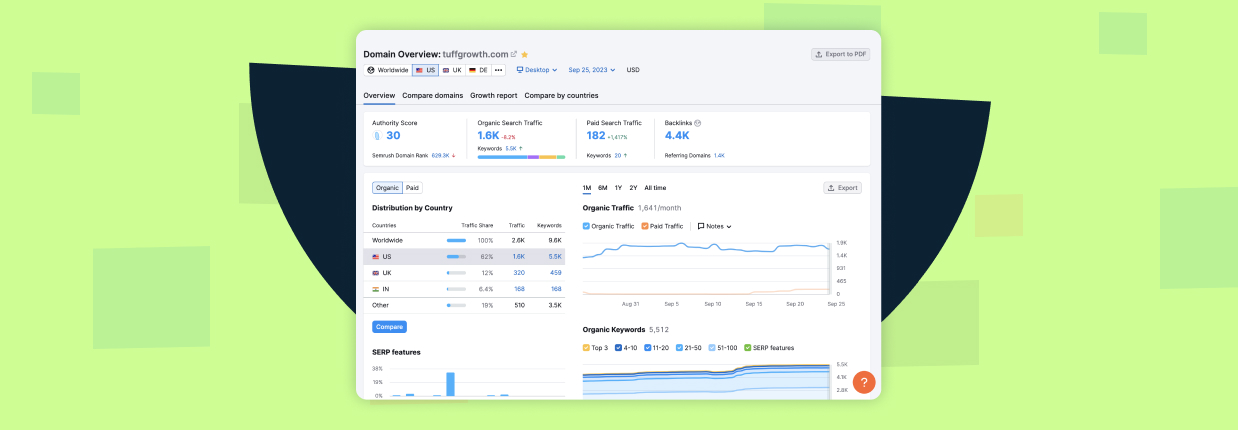Open tuffgrowth.com external link icon
Screen dimensions: 1238x430
coord(514,54)
